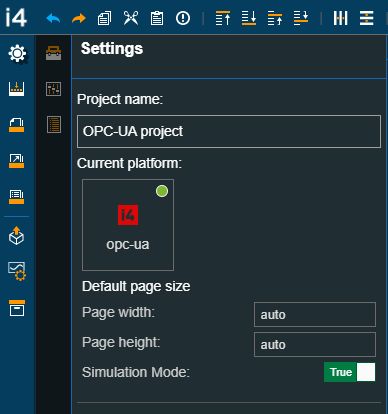Click the Project name input field

229,131
